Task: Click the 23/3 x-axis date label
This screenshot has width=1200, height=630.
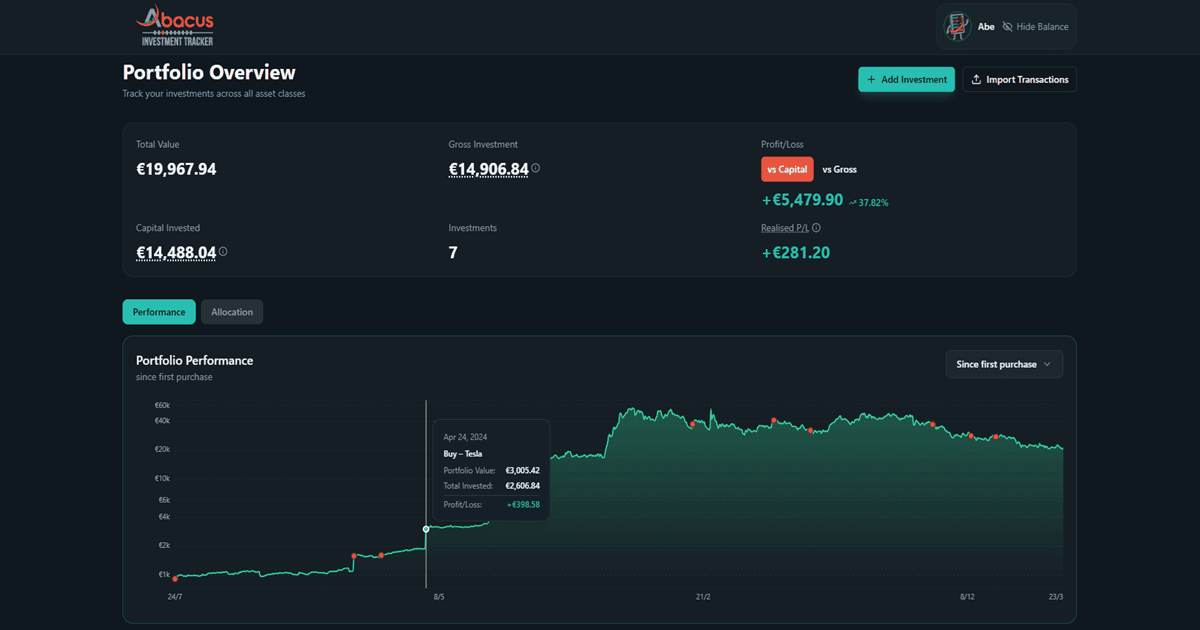Action: (1056, 597)
